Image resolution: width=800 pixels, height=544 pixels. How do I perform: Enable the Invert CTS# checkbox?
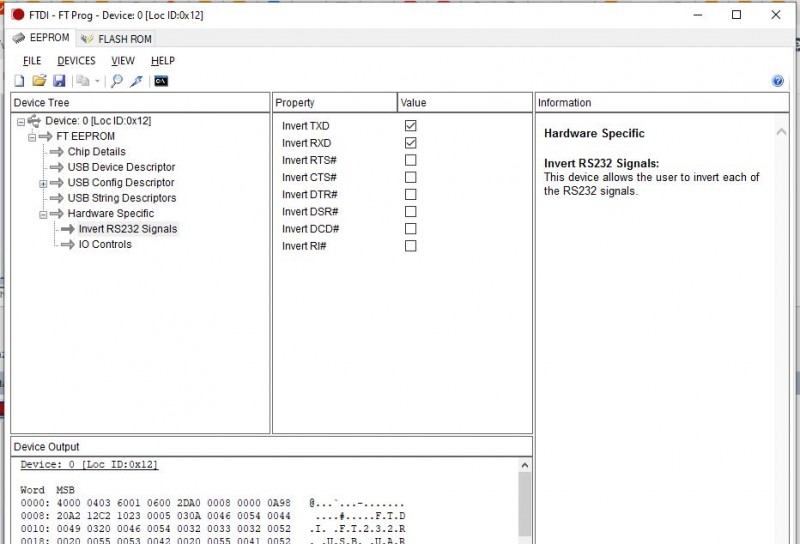click(411, 177)
